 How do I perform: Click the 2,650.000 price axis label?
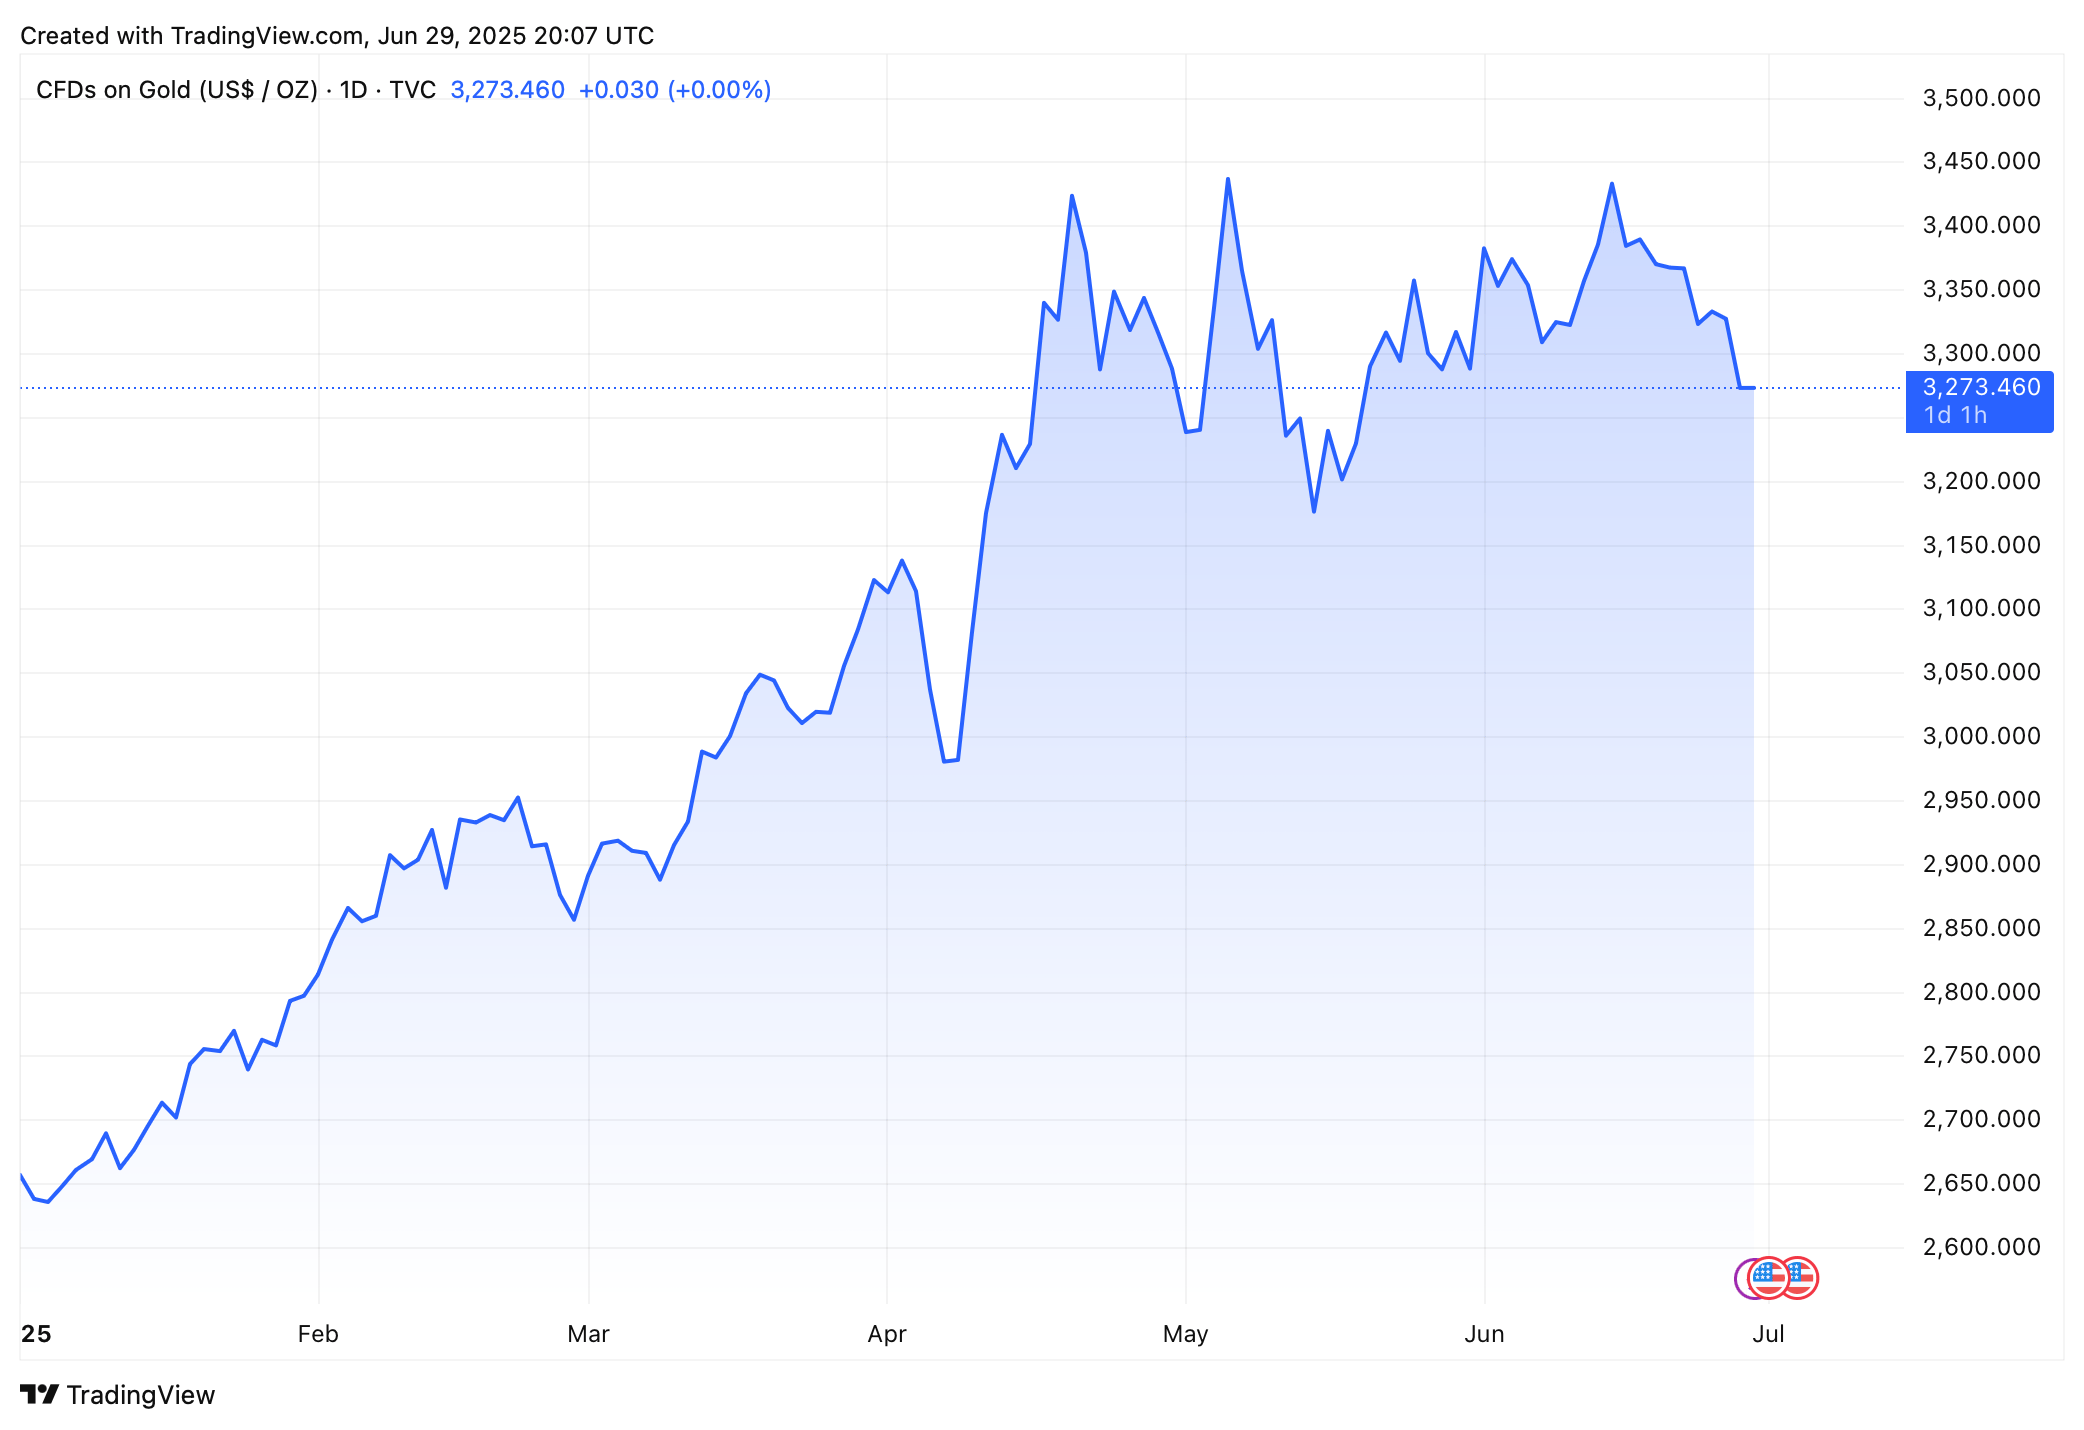[1981, 1183]
